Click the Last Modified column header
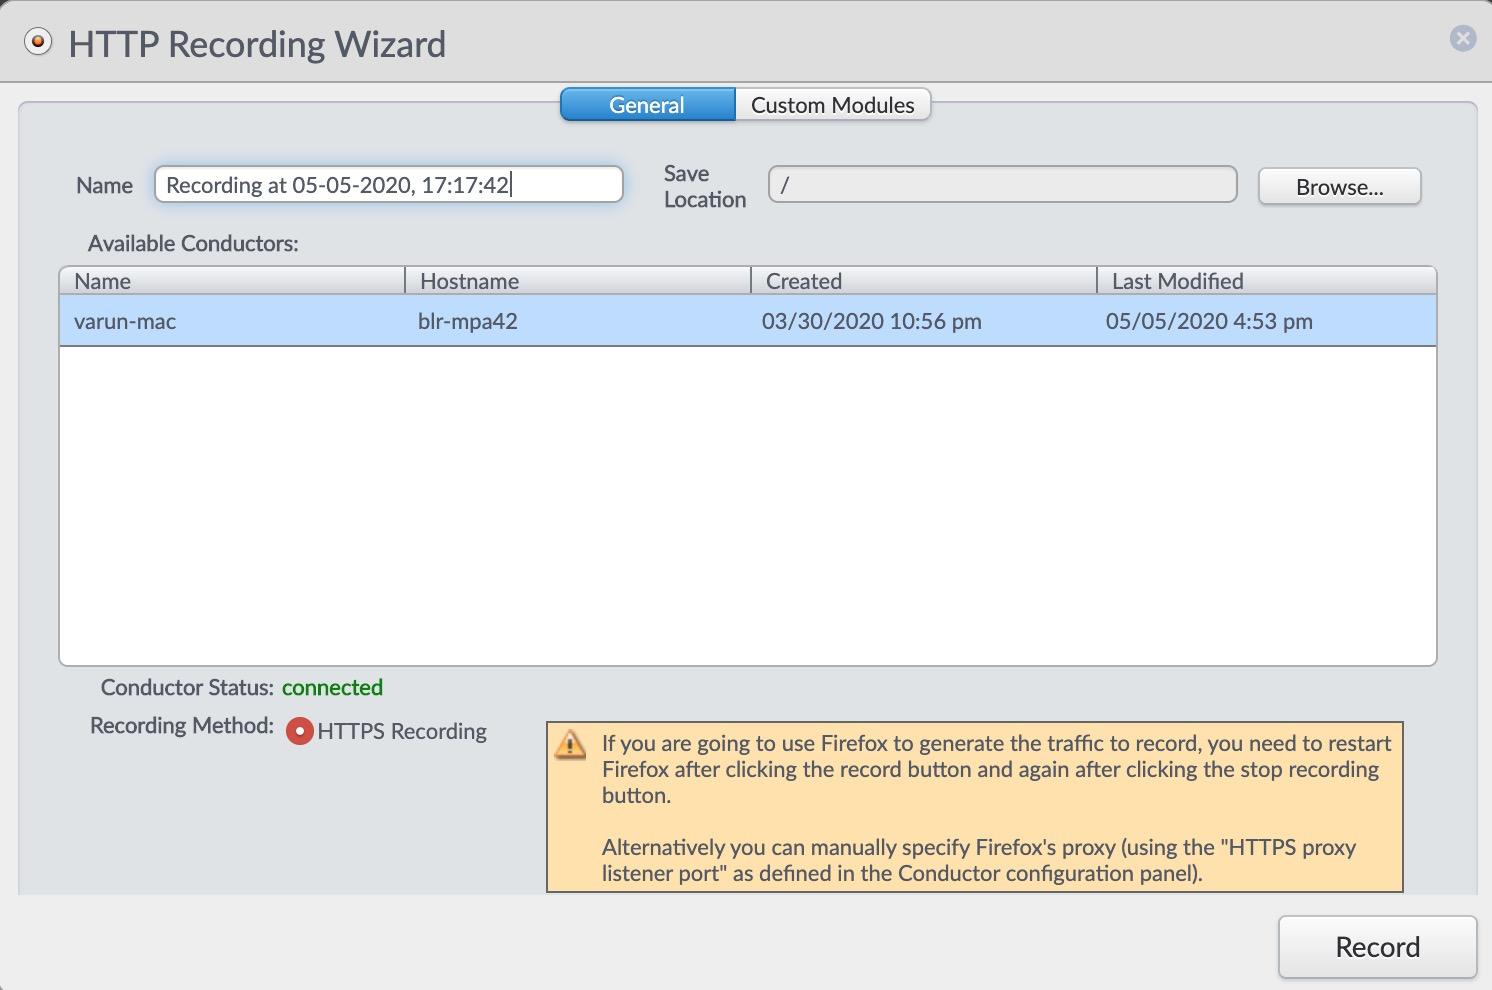 coord(1266,281)
